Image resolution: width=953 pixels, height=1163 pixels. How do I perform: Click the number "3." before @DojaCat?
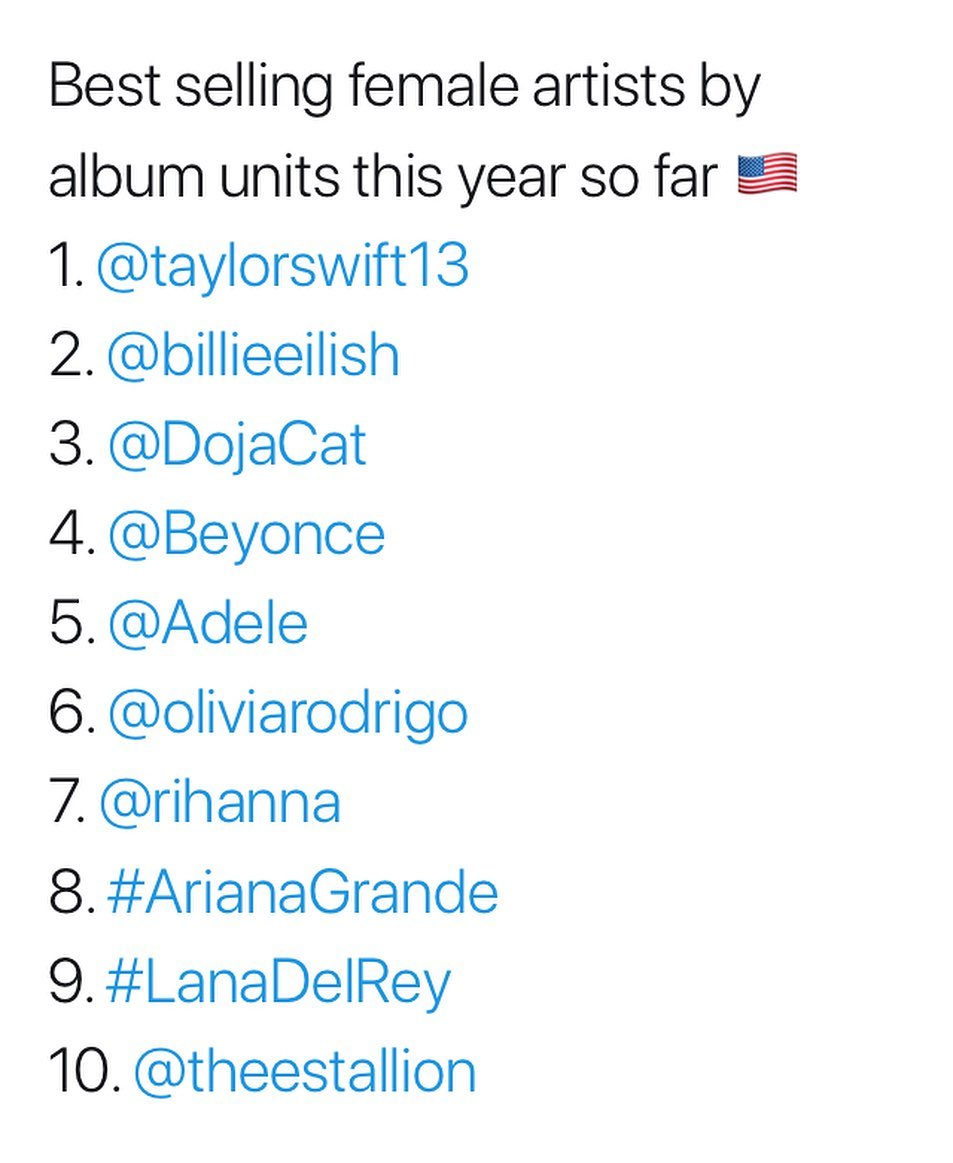71,446
